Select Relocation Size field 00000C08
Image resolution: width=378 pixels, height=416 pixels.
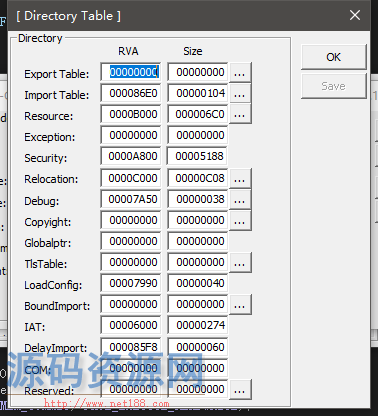click(x=197, y=178)
